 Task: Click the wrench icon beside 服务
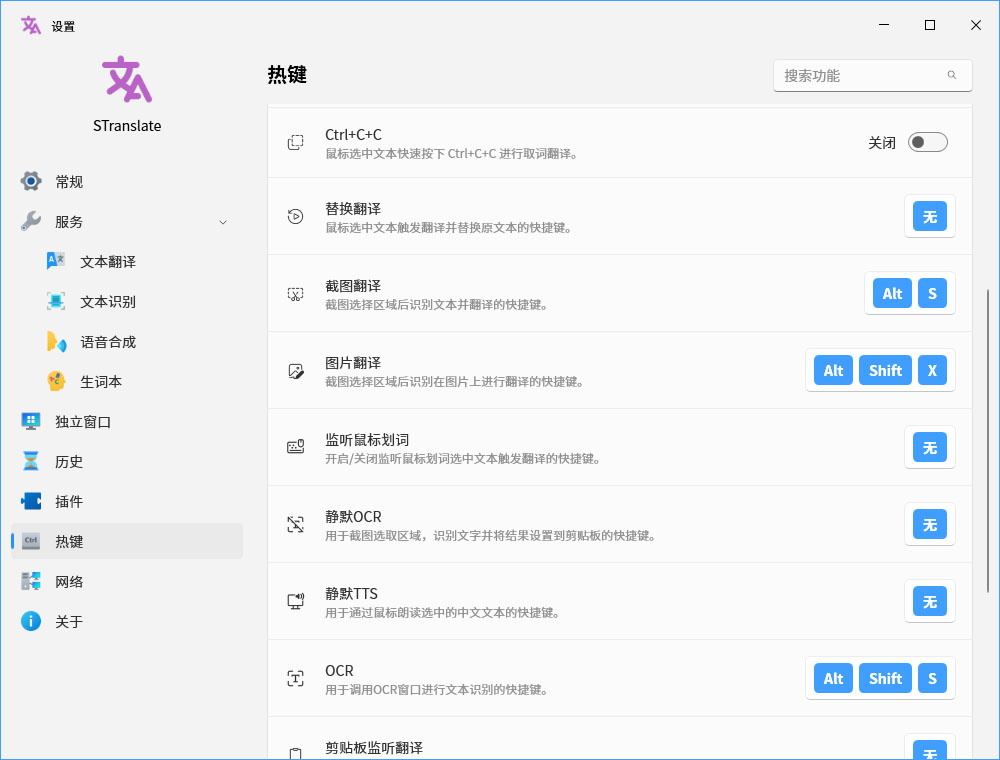[31, 221]
